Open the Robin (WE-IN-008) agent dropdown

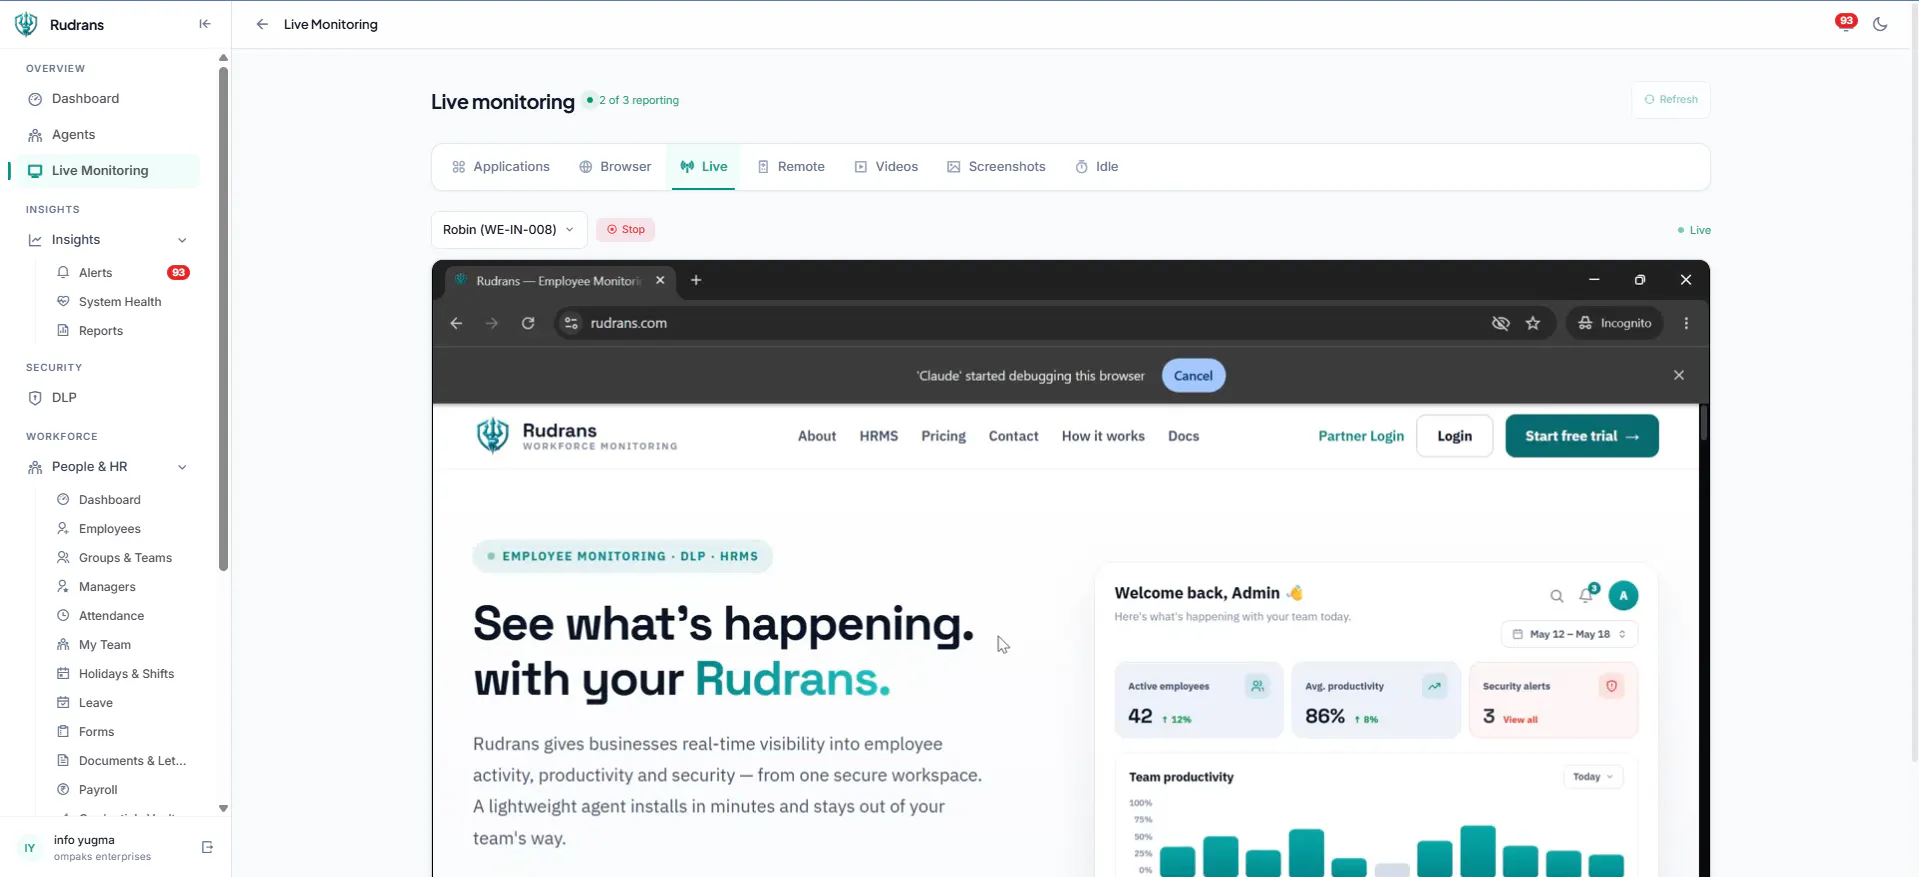click(x=509, y=230)
